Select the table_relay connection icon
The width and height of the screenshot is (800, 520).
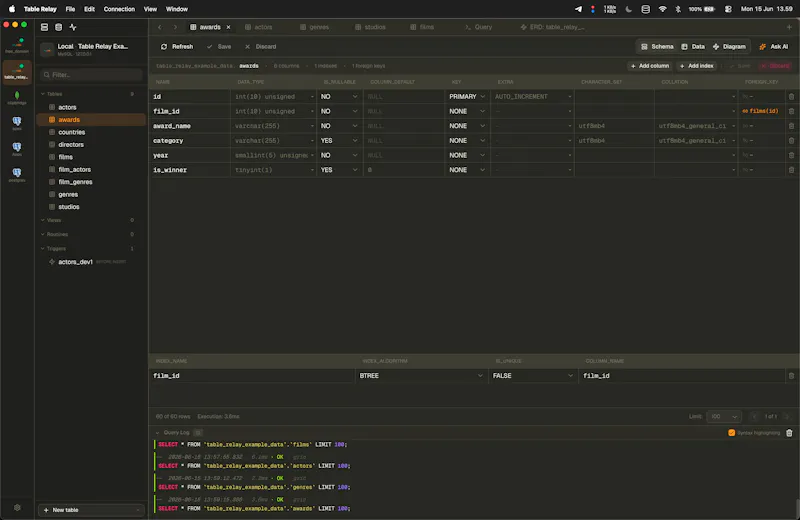point(17,71)
